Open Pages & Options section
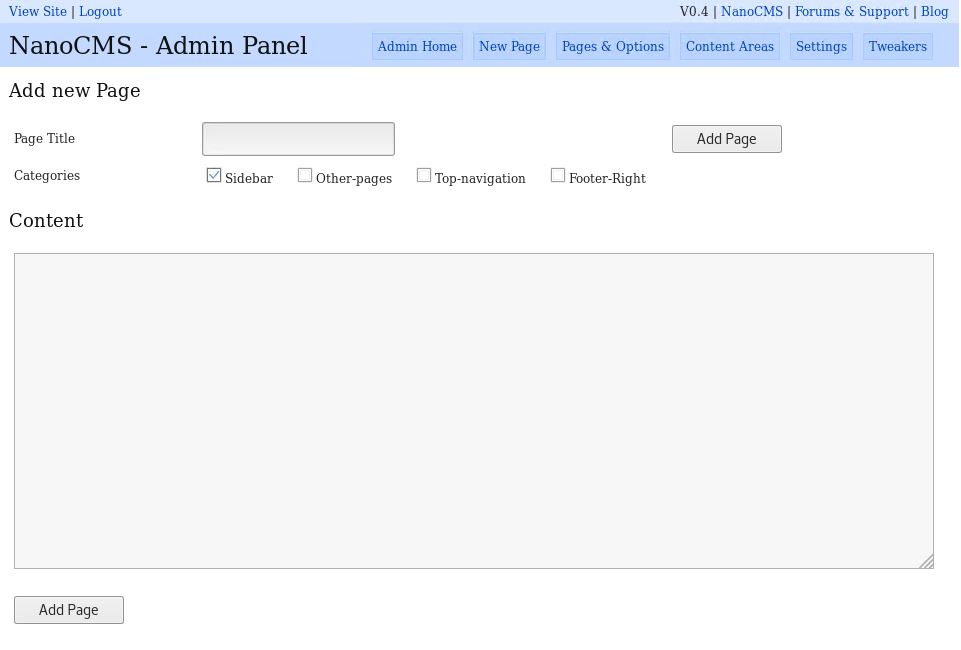 point(612,47)
